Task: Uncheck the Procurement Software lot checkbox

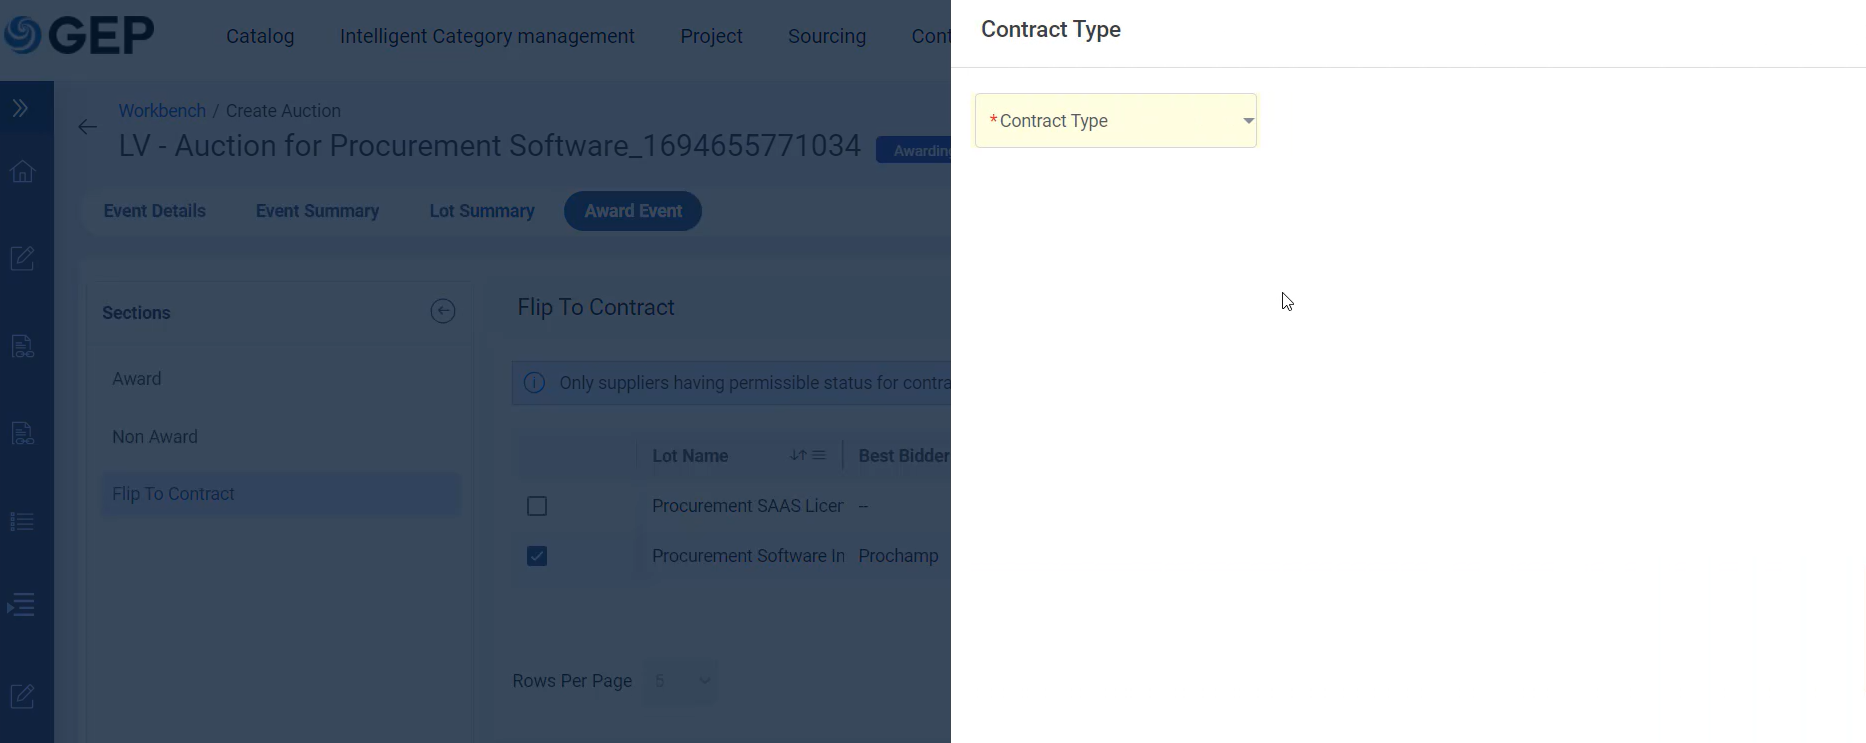Action: (537, 556)
